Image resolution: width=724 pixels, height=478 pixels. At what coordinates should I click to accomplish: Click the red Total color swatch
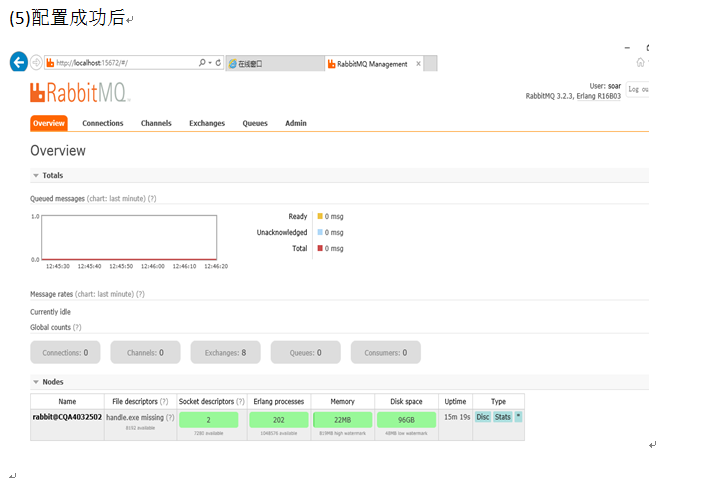(320, 248)
